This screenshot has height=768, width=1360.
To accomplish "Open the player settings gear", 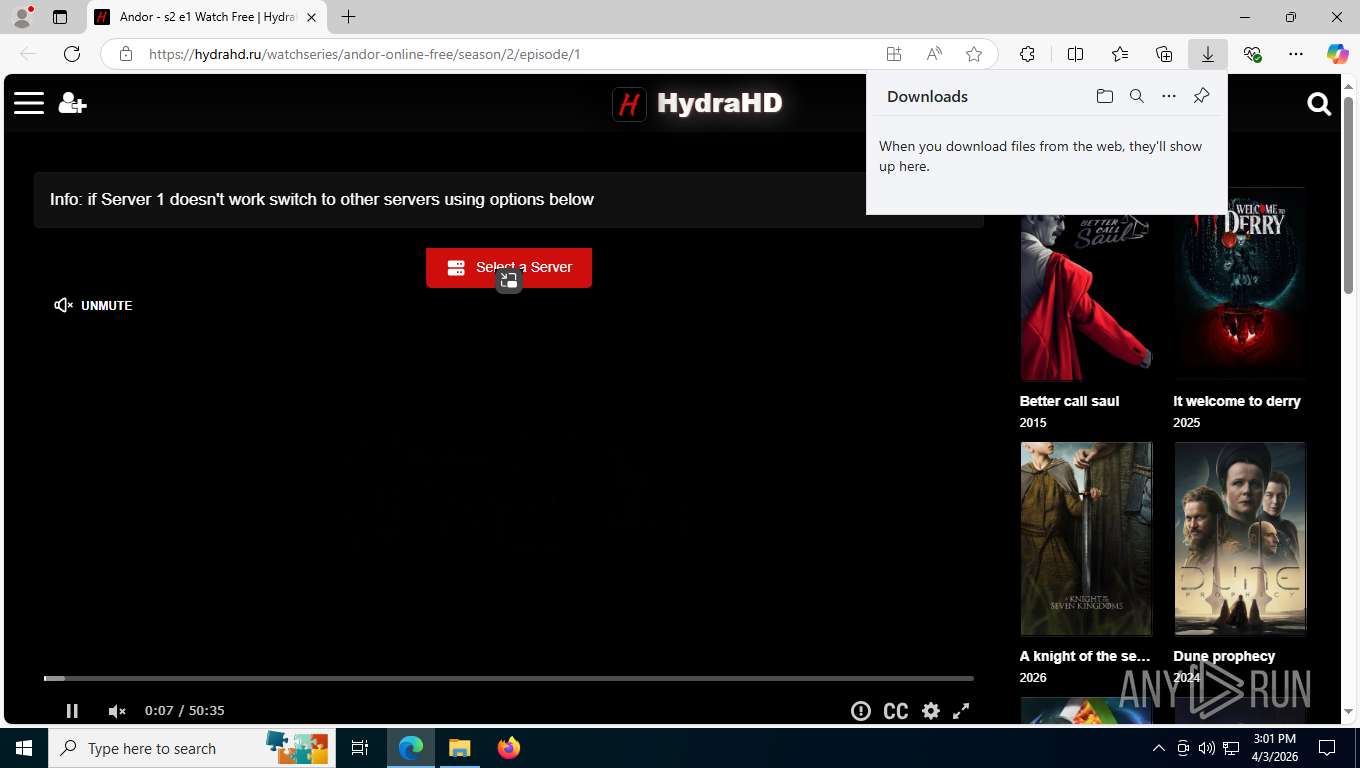I will tap(931, 711).
